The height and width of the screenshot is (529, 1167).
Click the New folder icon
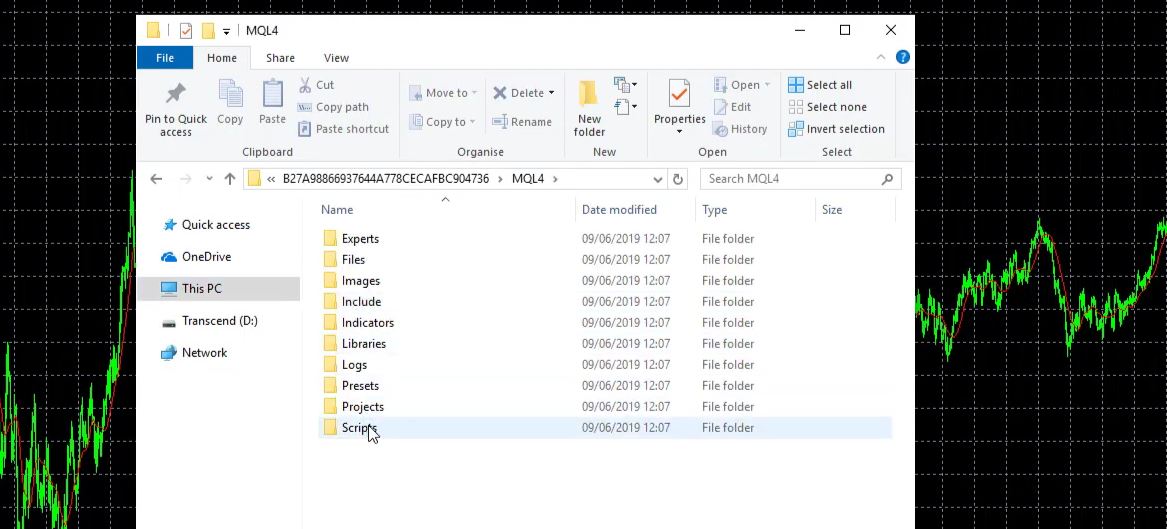coord(589,95)
